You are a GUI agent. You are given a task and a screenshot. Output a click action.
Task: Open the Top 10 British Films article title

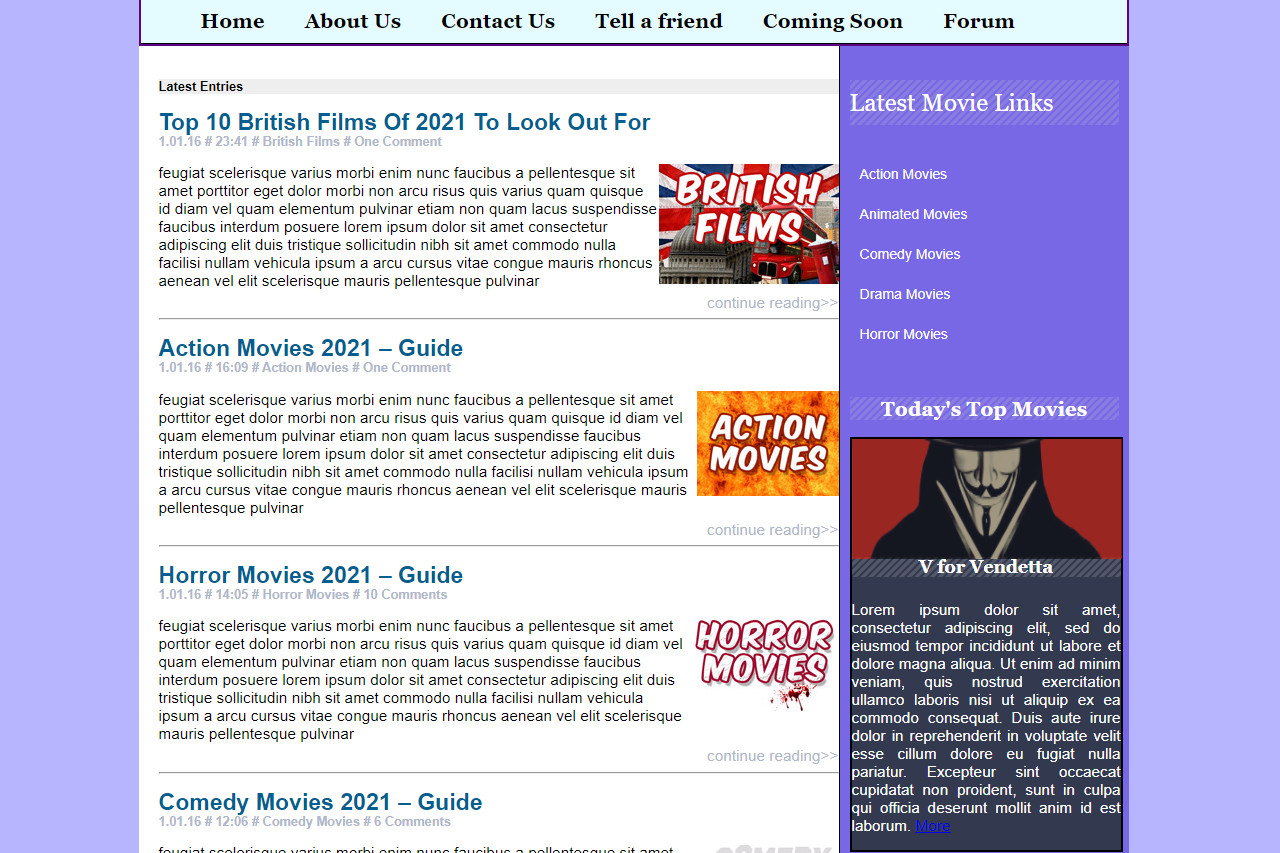[x=404, y=122]
